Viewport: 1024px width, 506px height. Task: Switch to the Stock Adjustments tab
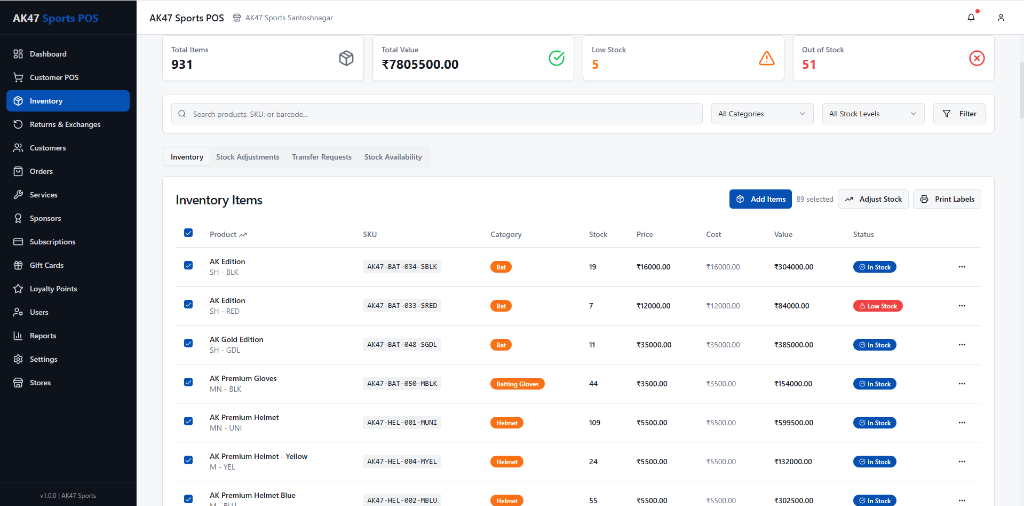click(247, 157)
